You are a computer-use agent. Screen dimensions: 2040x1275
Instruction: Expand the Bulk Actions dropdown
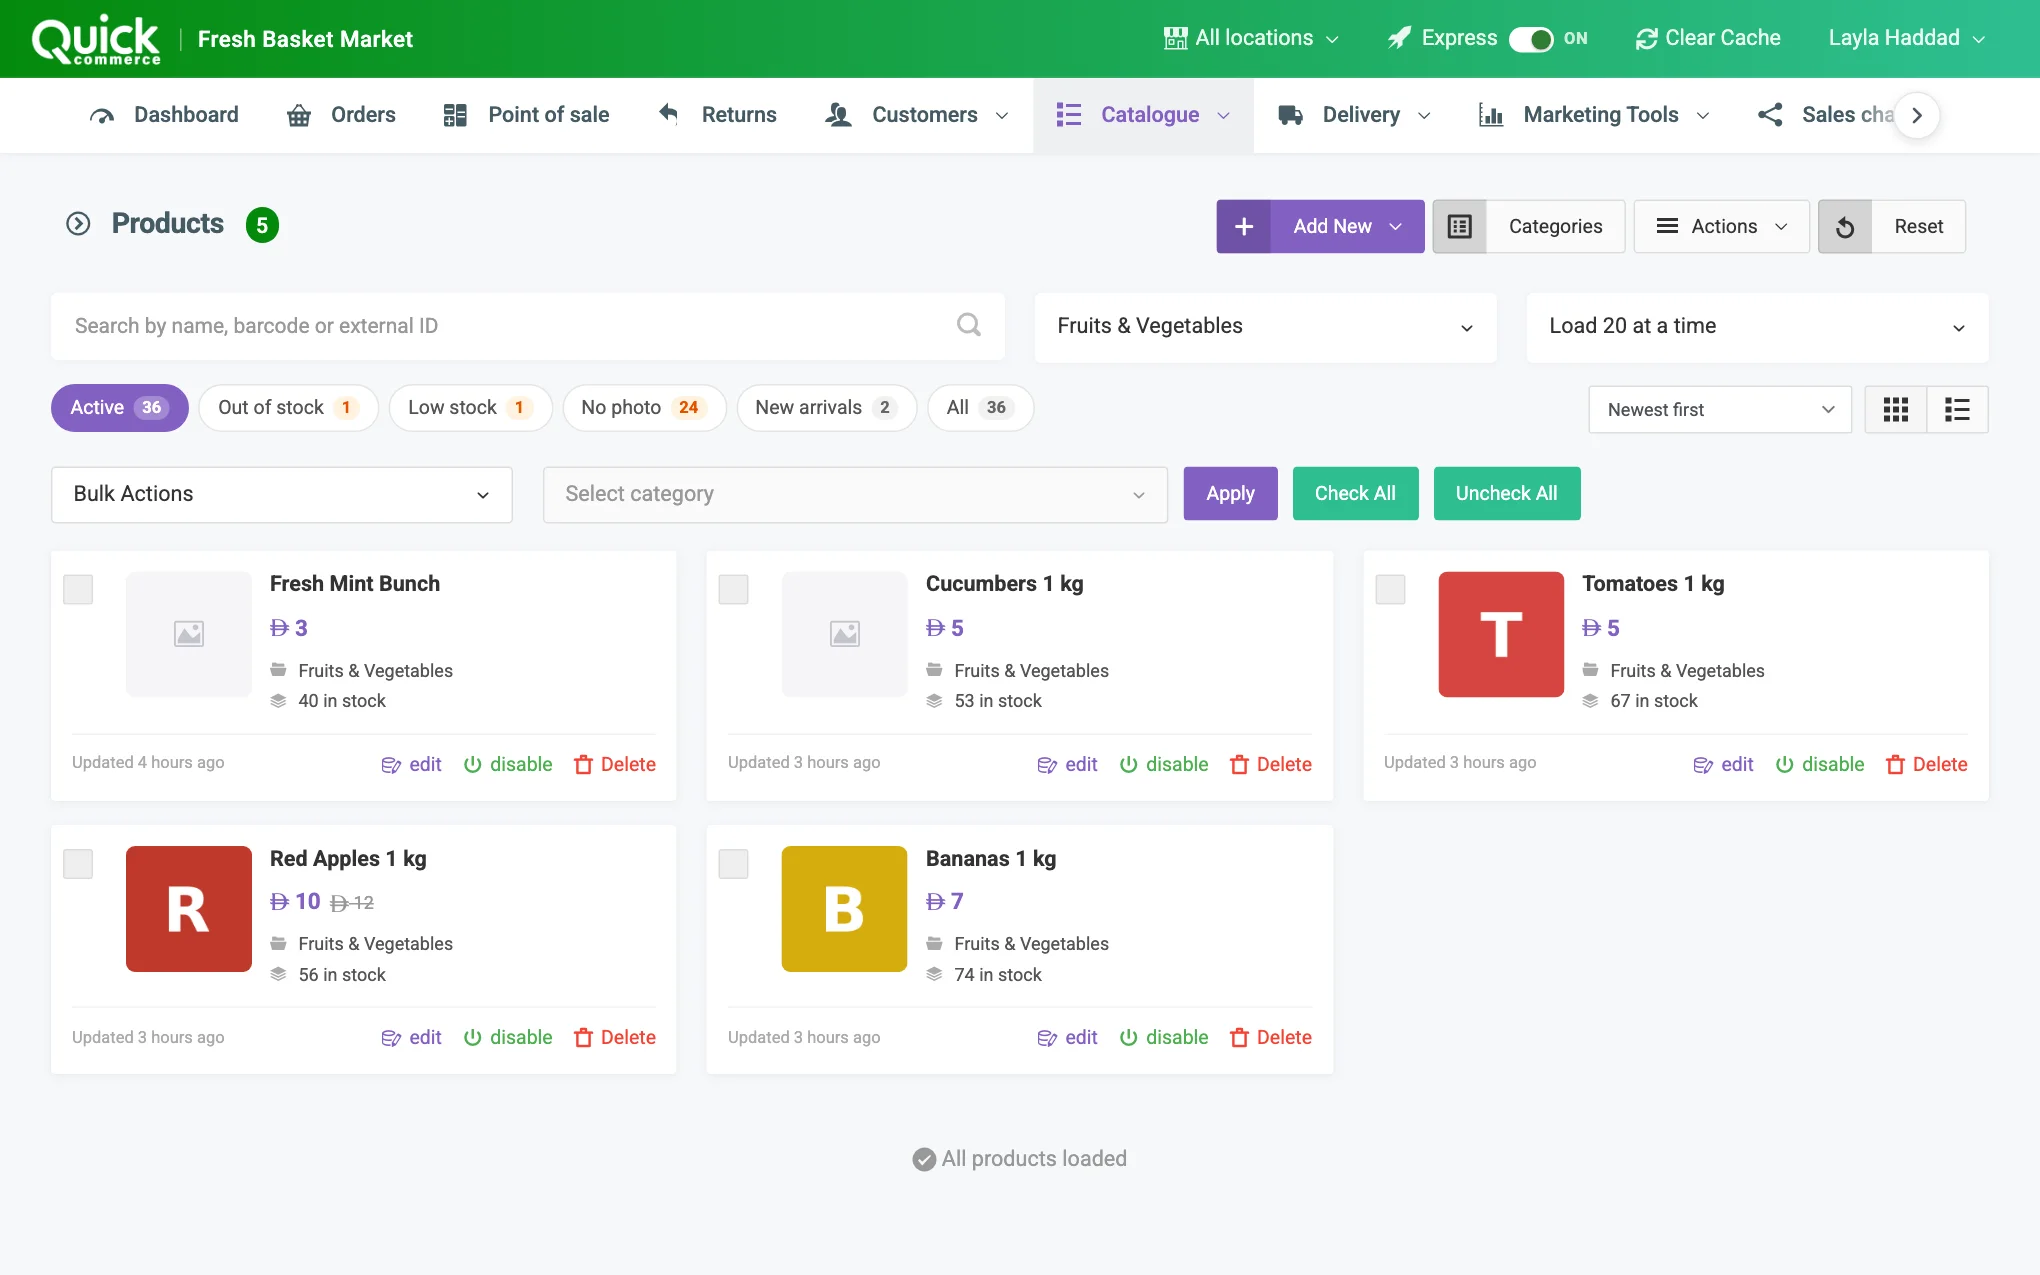(282, 494)
